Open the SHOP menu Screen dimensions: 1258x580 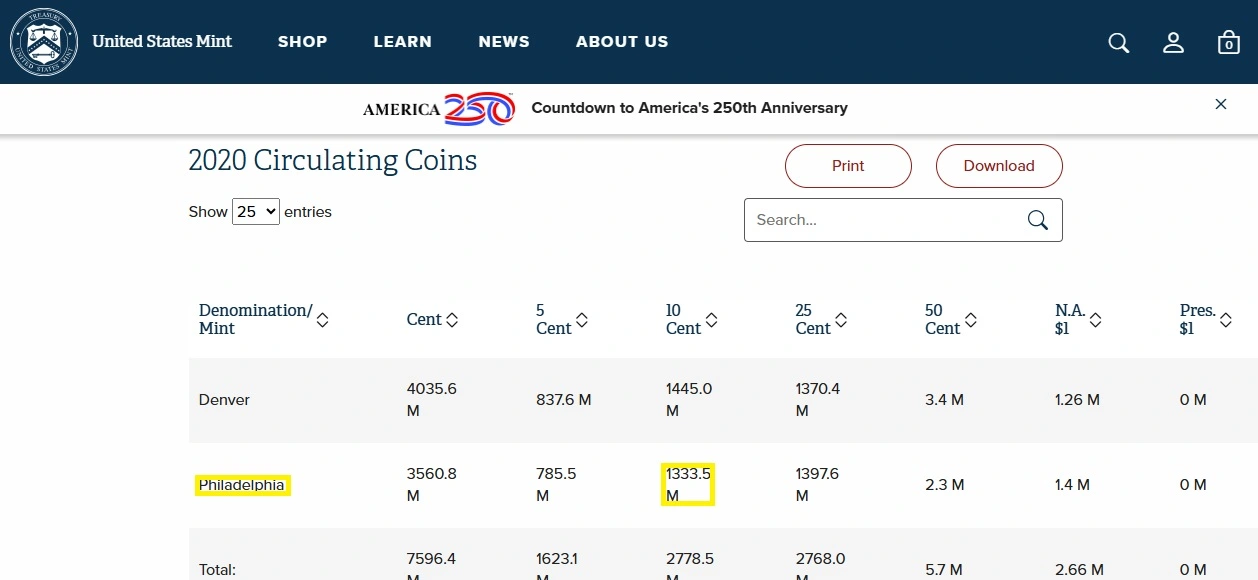(303, 42)
